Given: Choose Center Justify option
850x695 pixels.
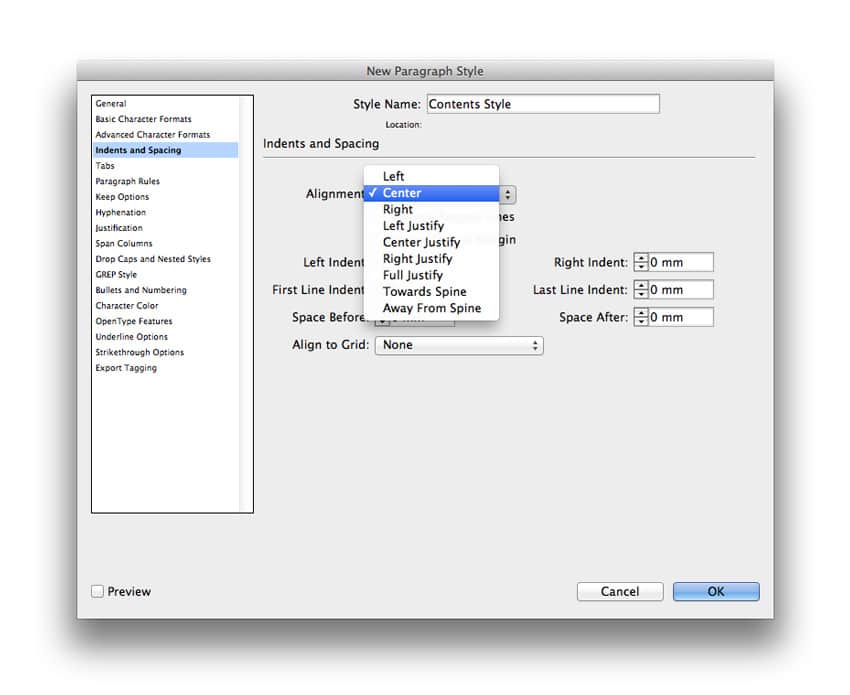Looking at the screenshot, I should pos(431,242).
